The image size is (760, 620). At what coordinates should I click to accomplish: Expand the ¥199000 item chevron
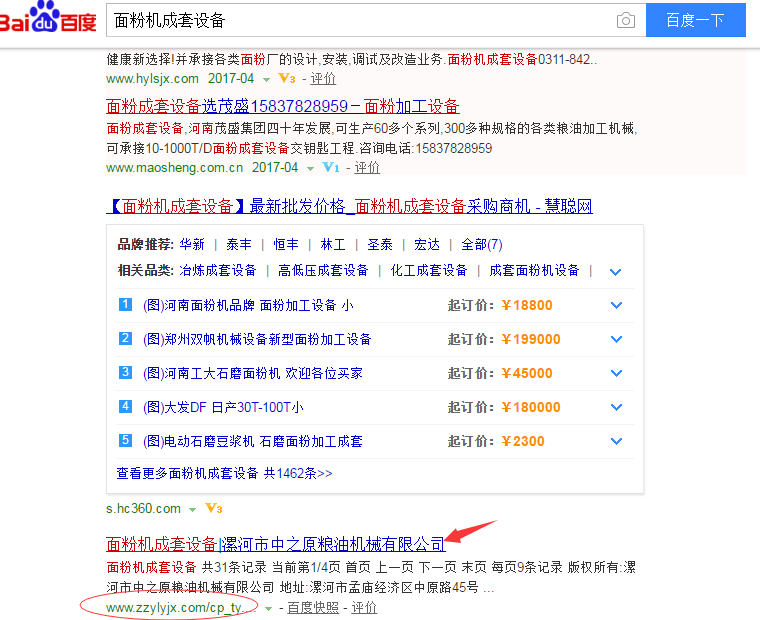617,339
